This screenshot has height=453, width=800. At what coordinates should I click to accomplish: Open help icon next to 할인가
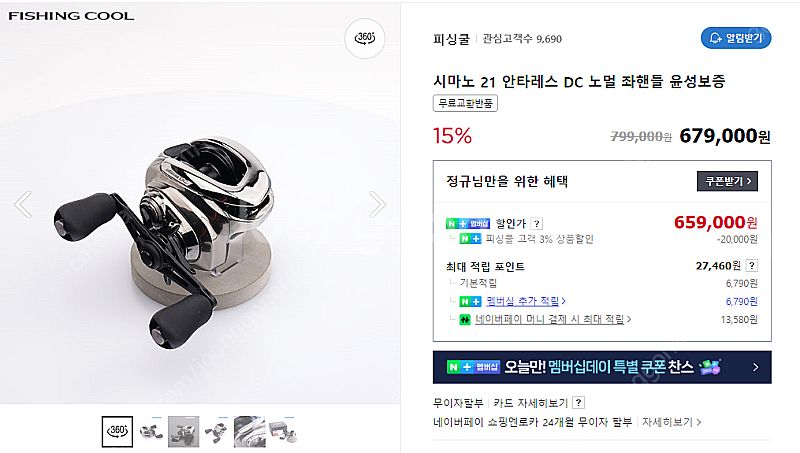pos(536,223)
